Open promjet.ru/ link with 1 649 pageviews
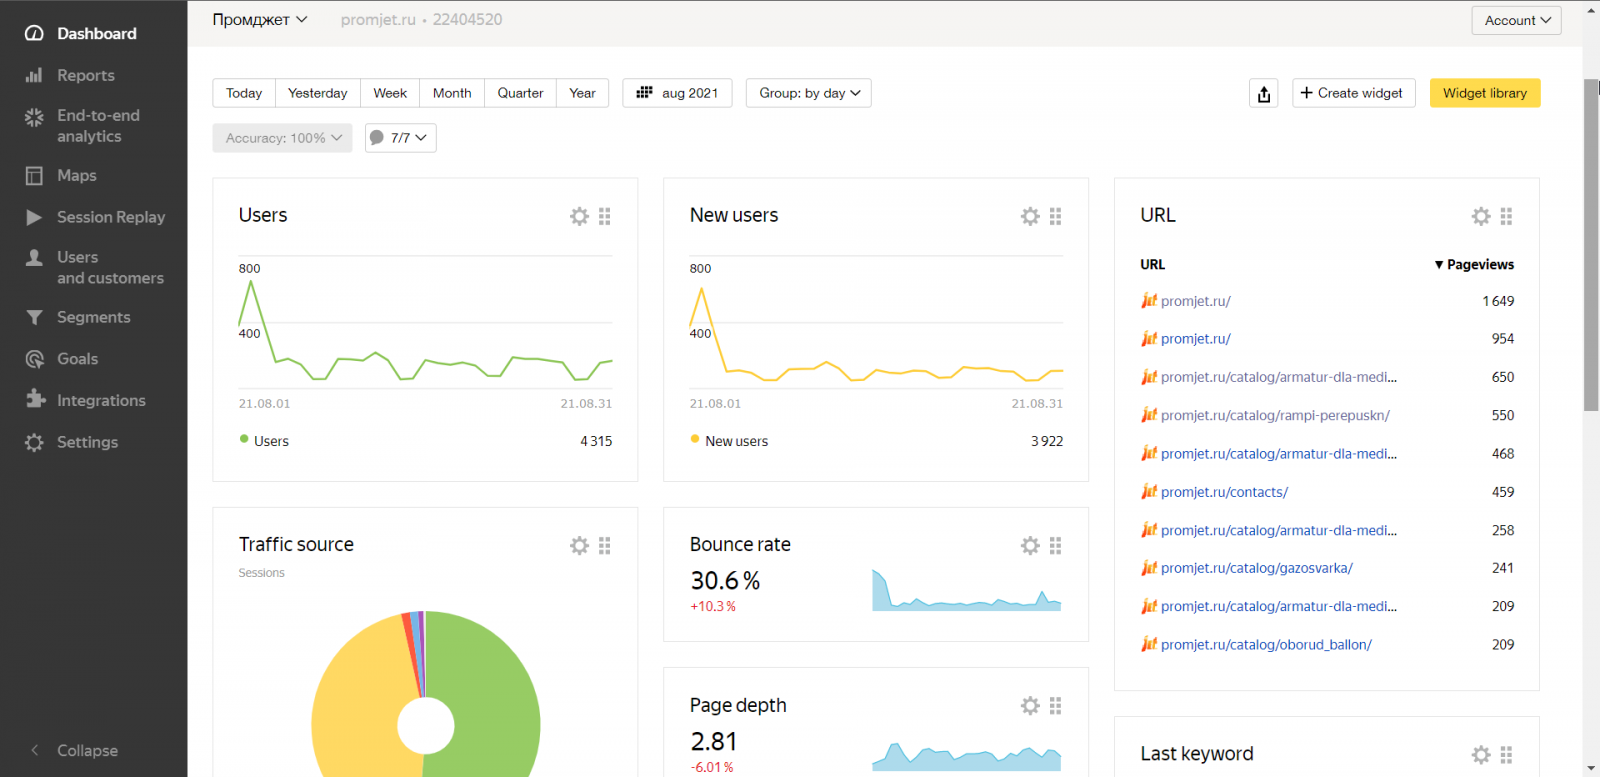This screenshot has width=1600, height=777. (x=1196, y=301)
